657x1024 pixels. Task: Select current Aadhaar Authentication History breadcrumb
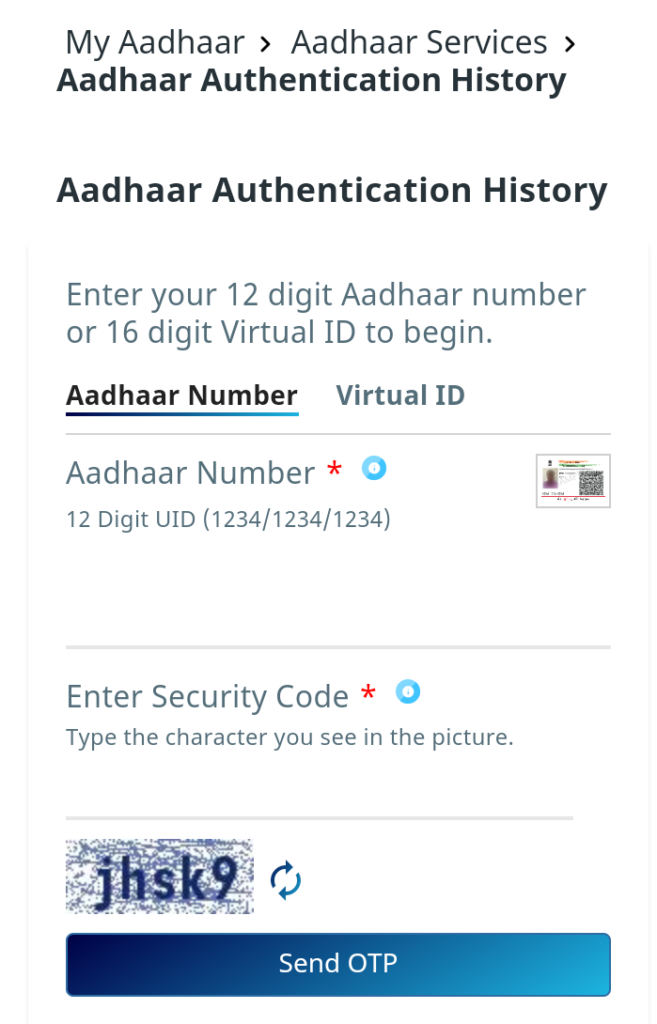(x=312, y=81)
